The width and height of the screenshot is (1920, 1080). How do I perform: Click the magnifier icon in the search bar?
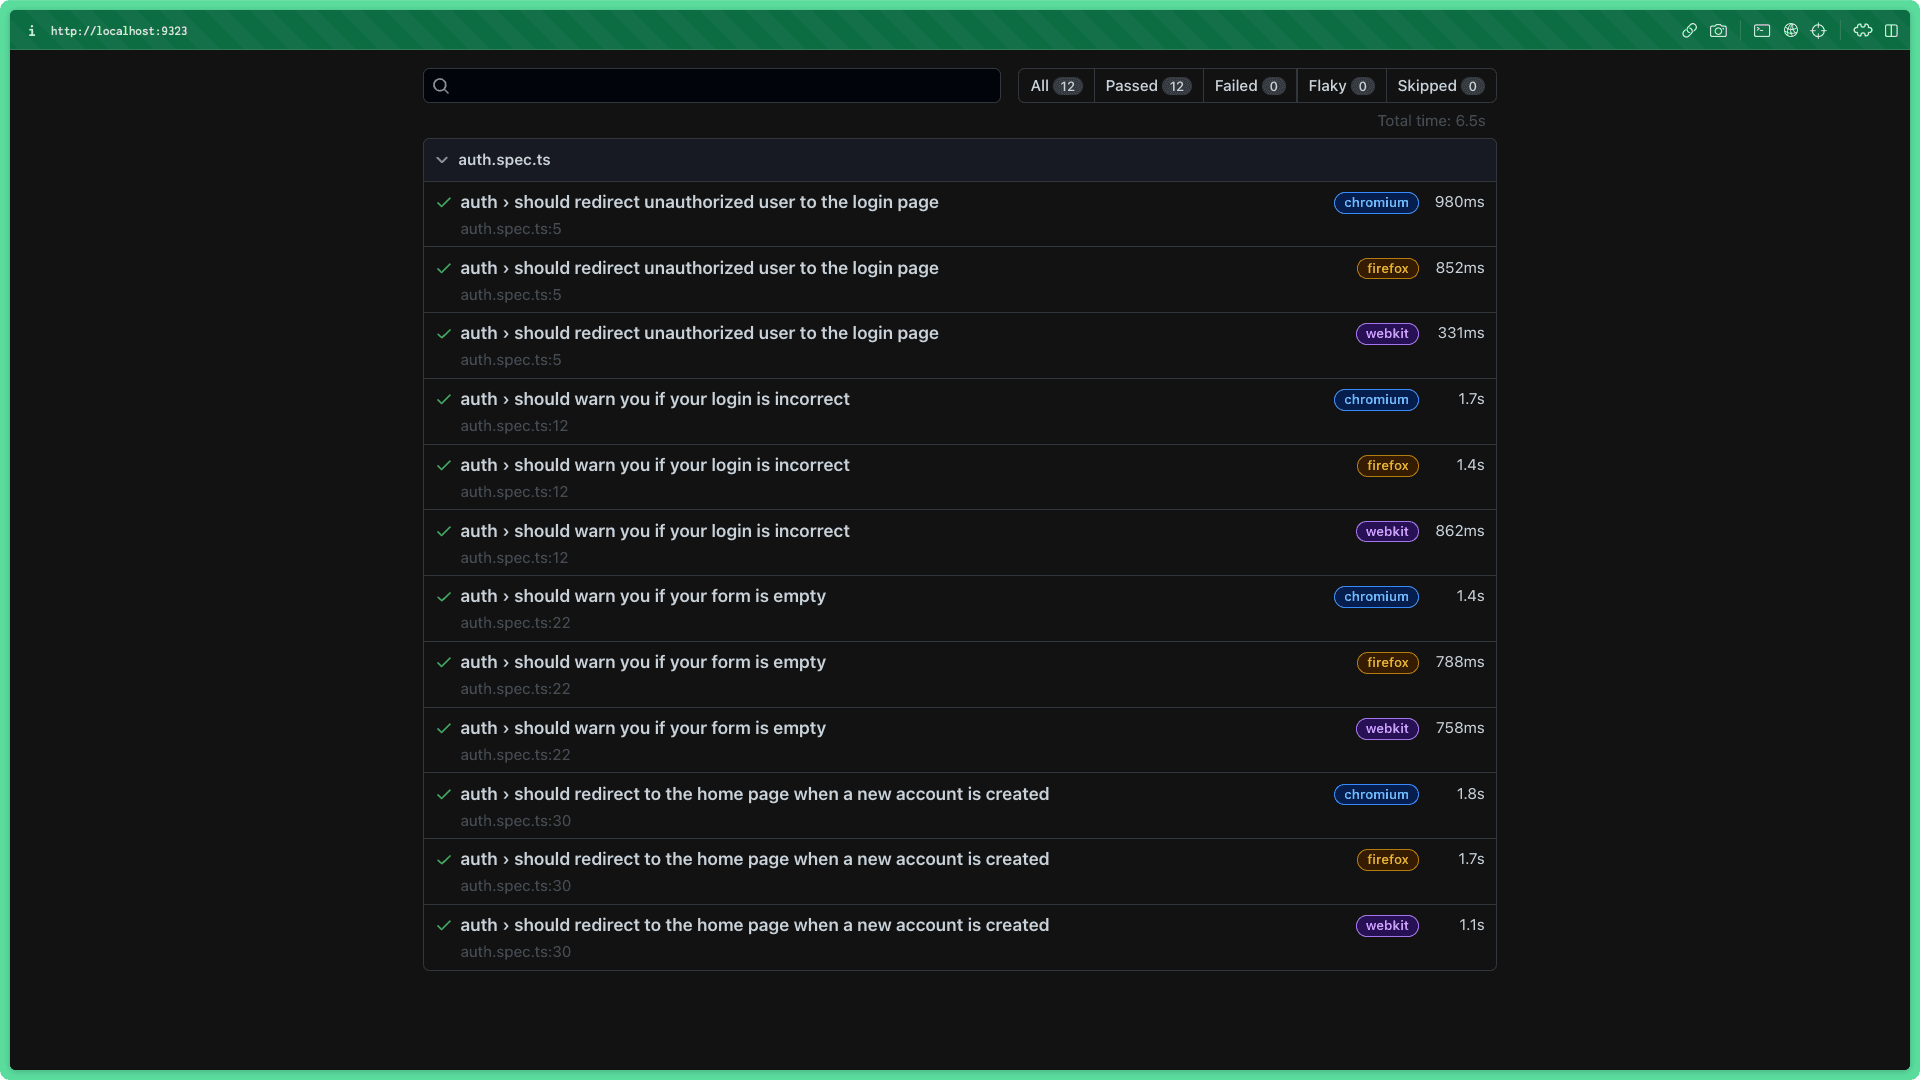pos(441,86)
